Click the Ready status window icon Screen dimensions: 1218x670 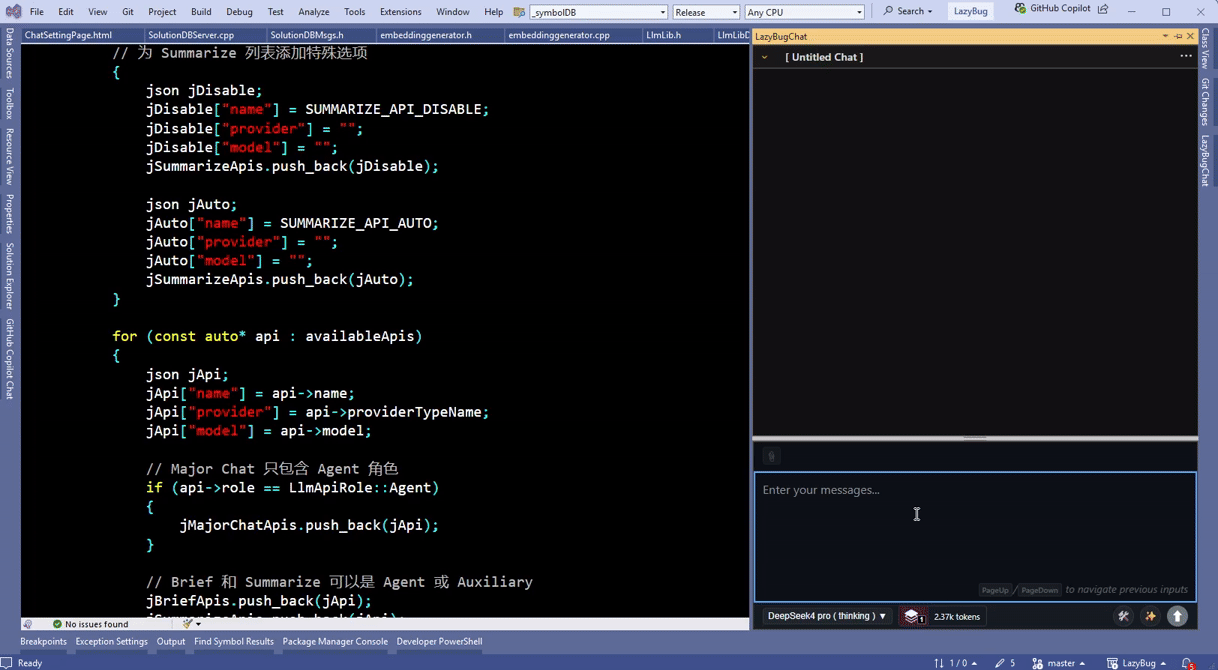pyautogui.click(x=7, y=663)
